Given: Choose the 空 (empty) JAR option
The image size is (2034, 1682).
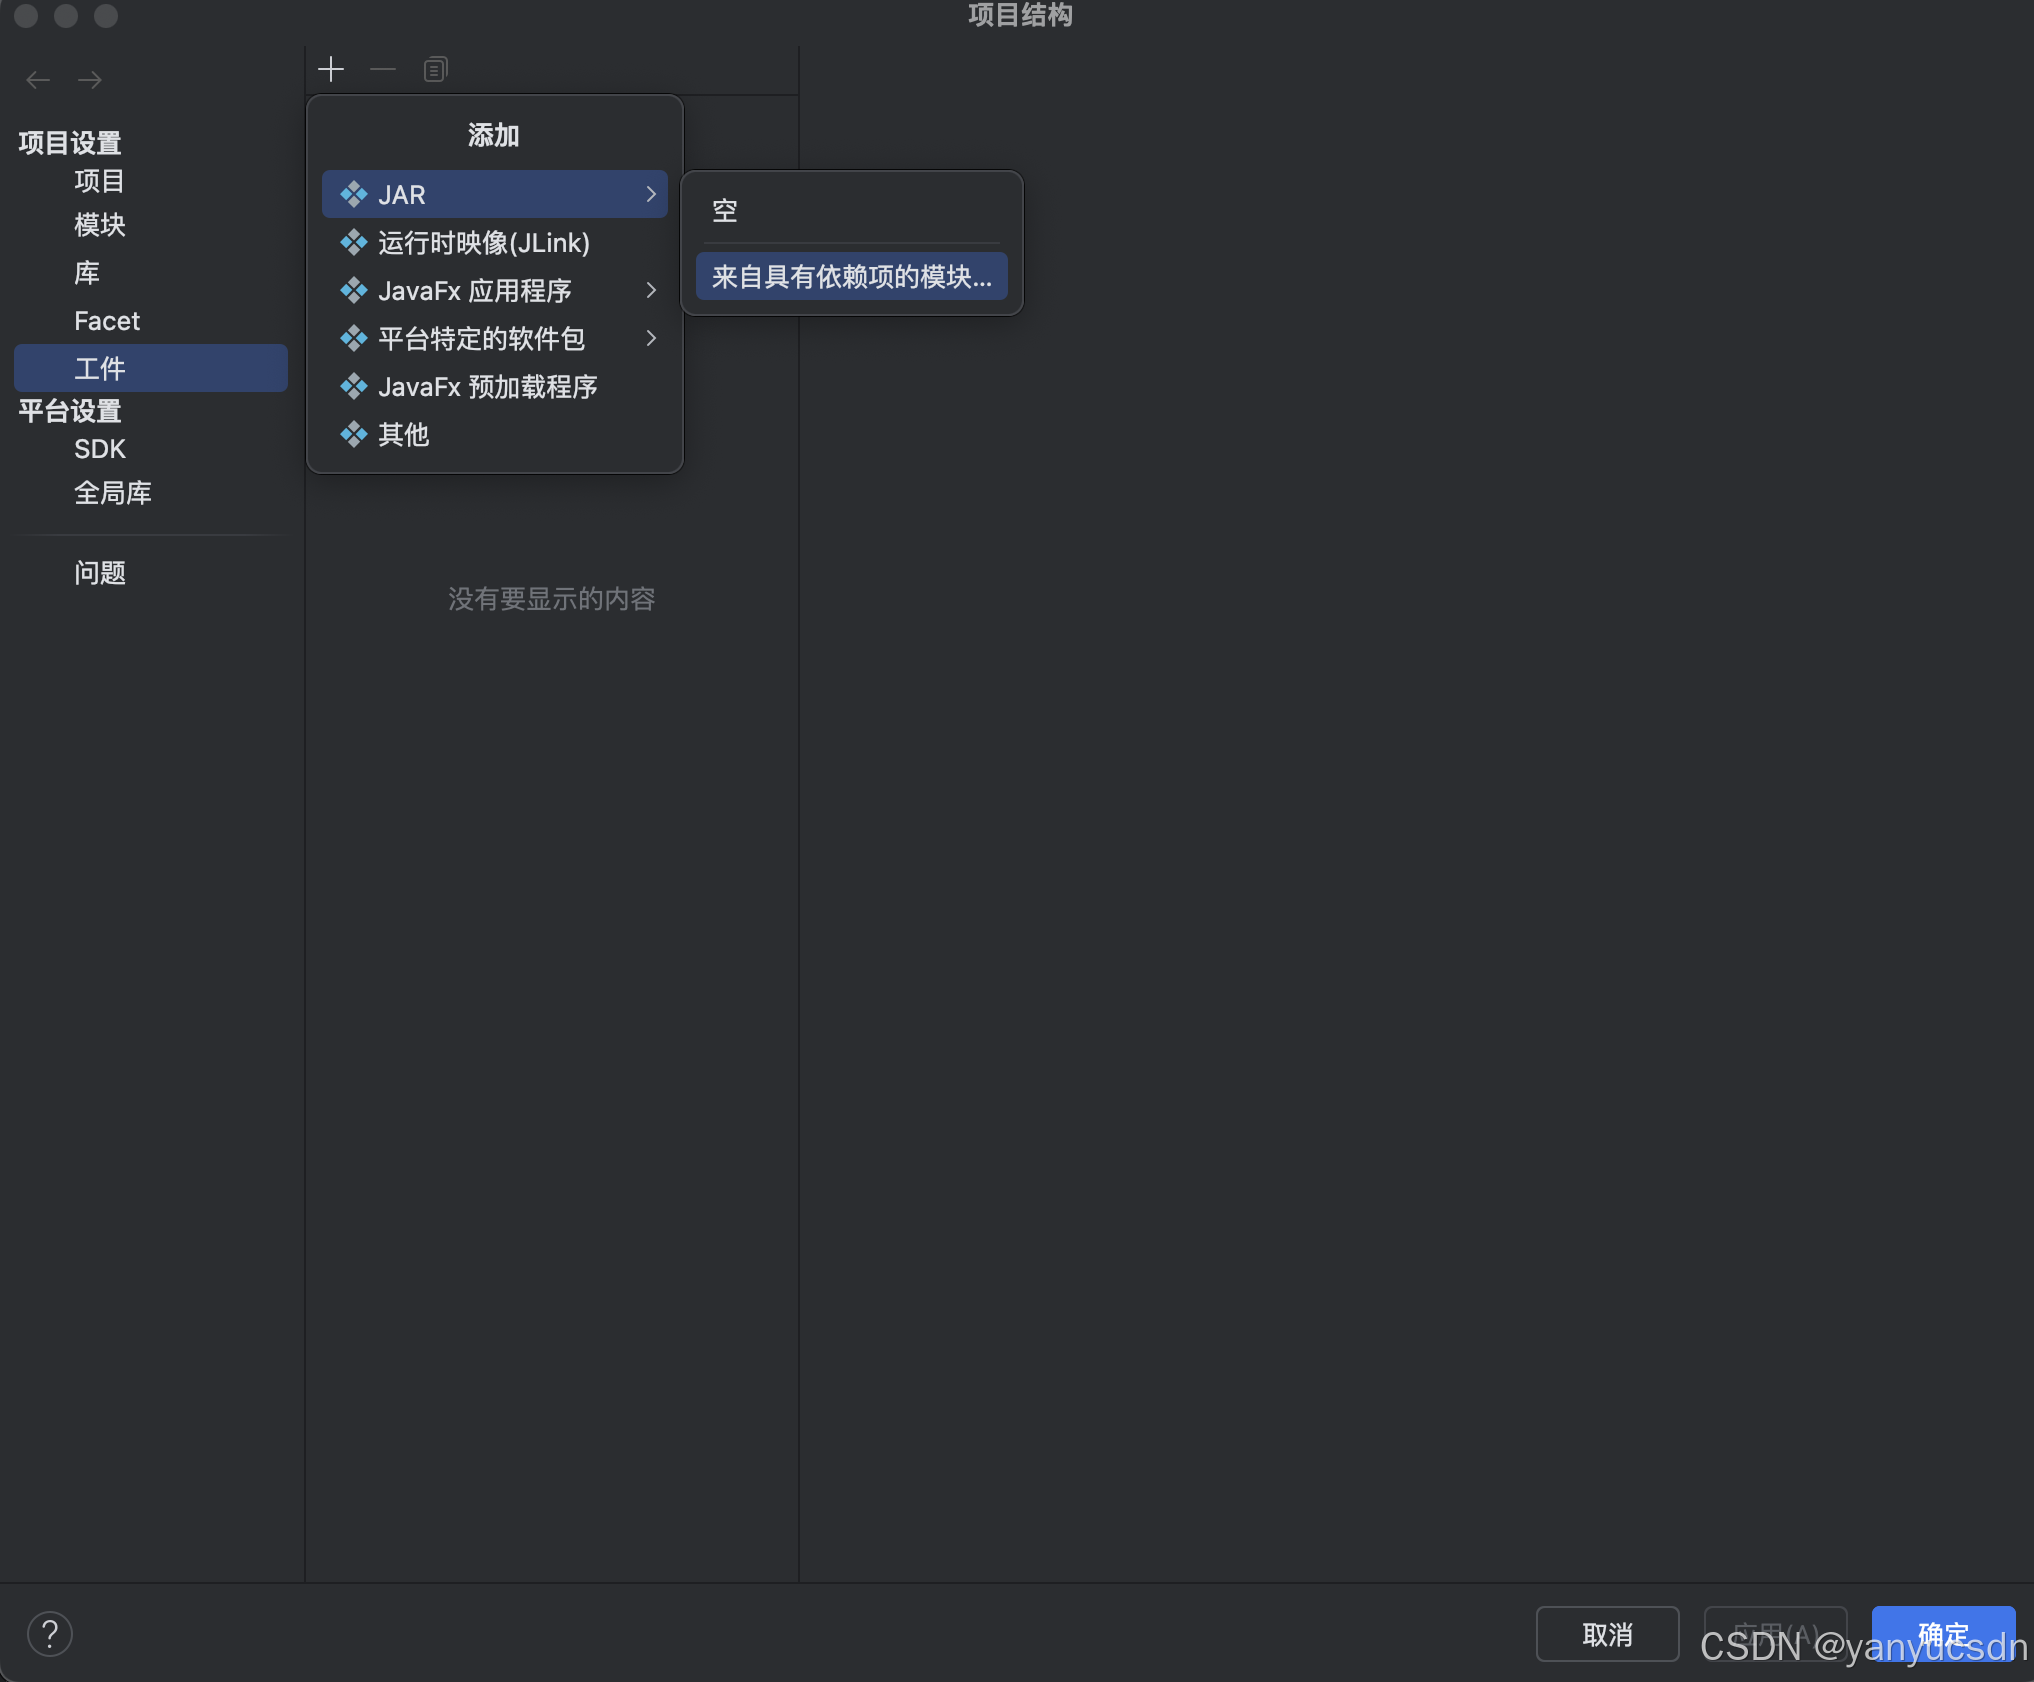Looking at the screenshot, I should pyautogui.click(x=725, y=211).
